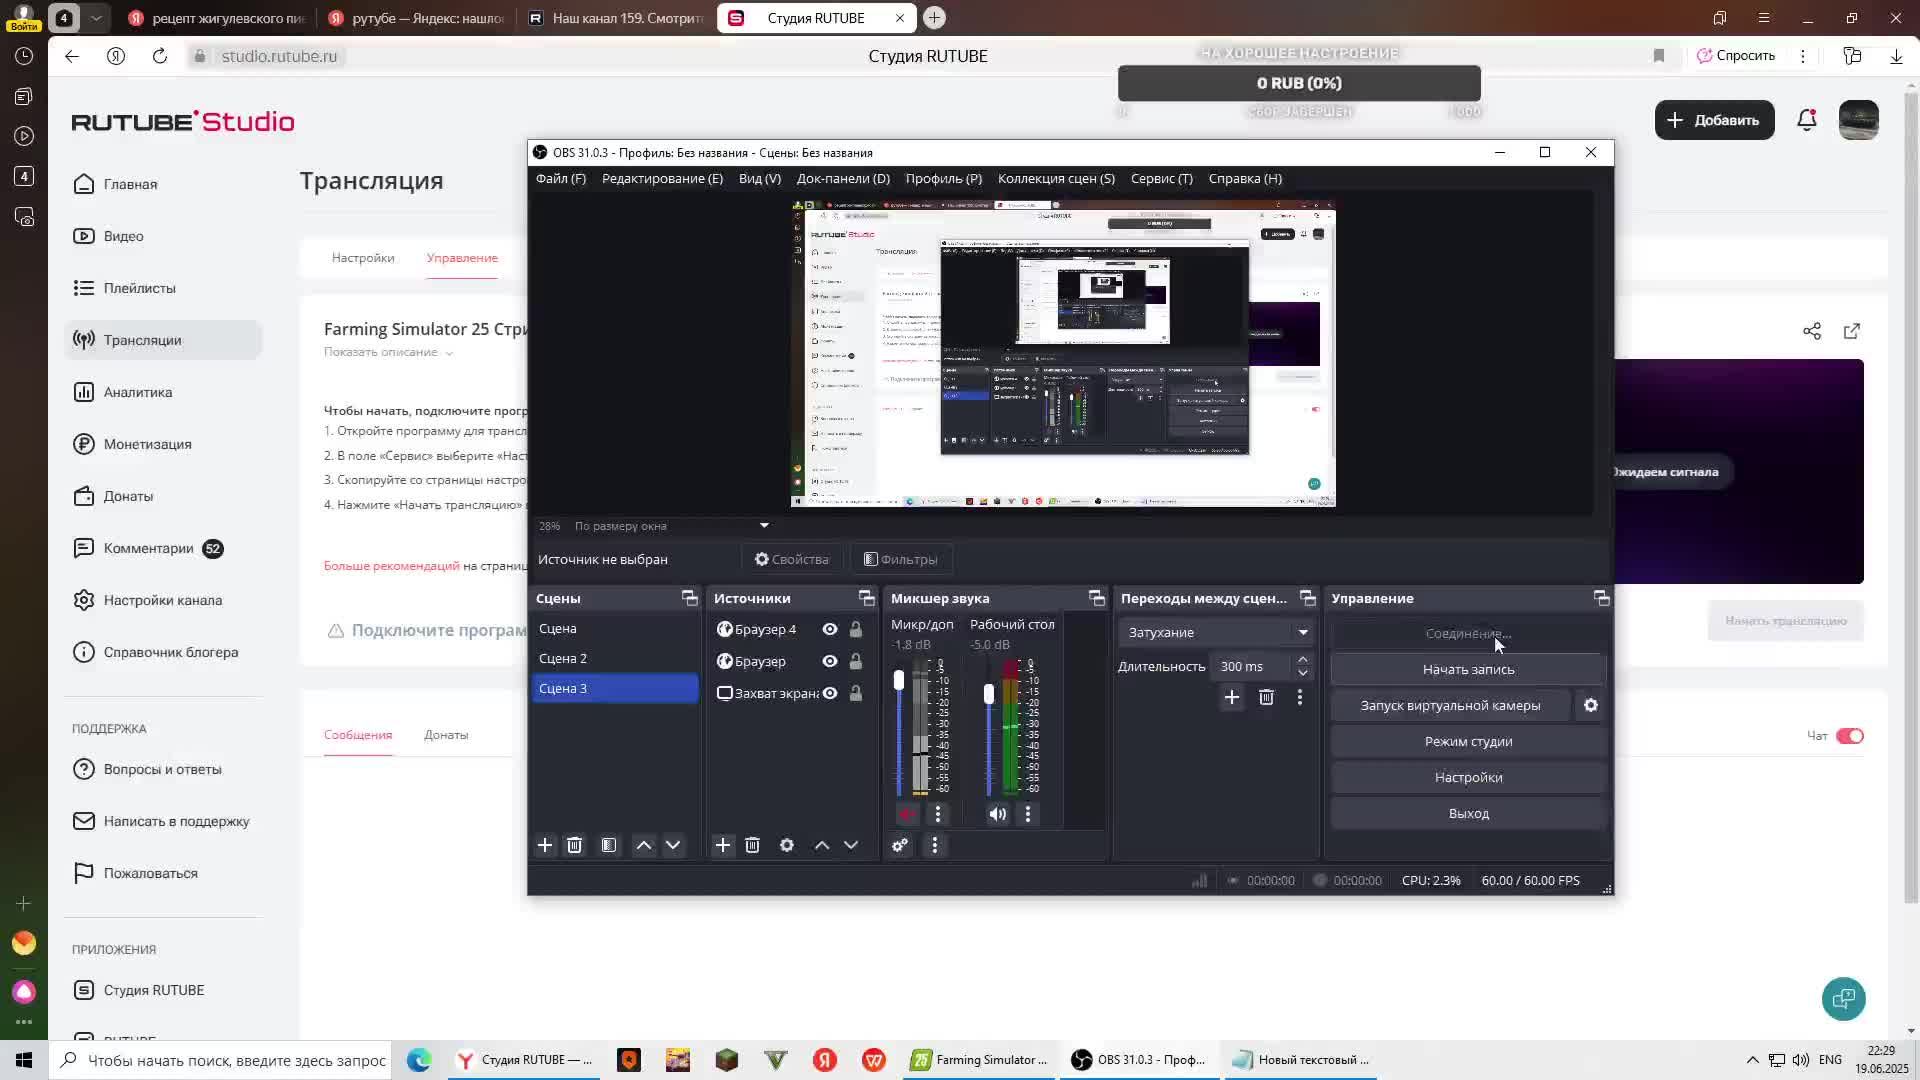Open Коллекция сцен menu in OBS

(x=1056, y=179)
